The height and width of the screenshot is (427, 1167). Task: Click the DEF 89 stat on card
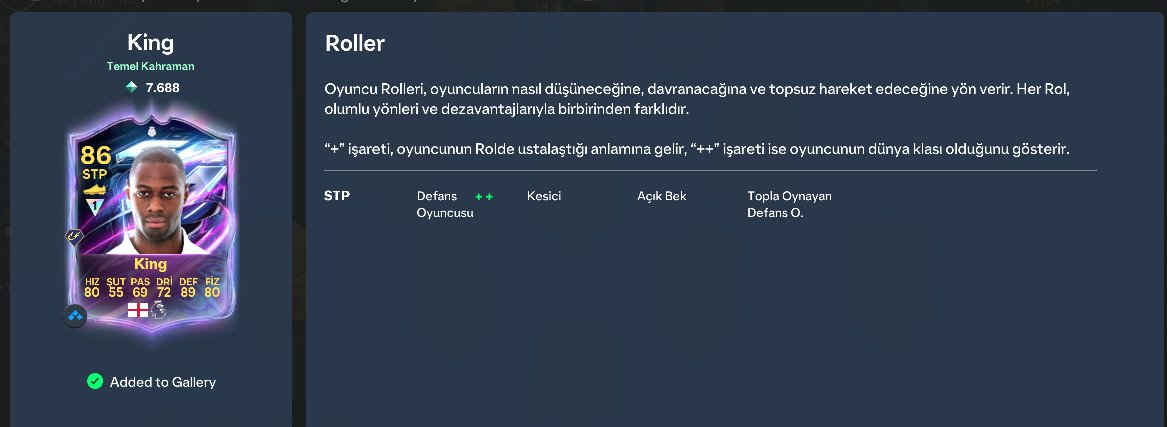(x=189, y=287)
